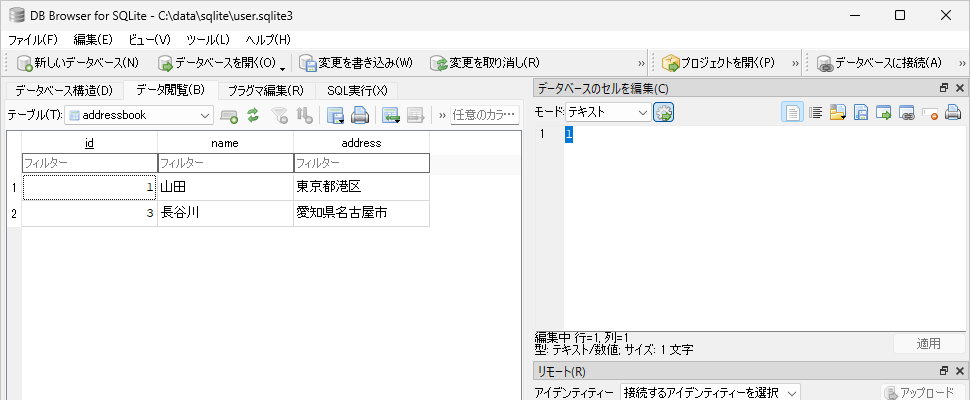The height and width of the screenshot is (400, 970).
Task: Expand the identity selection dropdown
Action: click(x=710, y=393)
